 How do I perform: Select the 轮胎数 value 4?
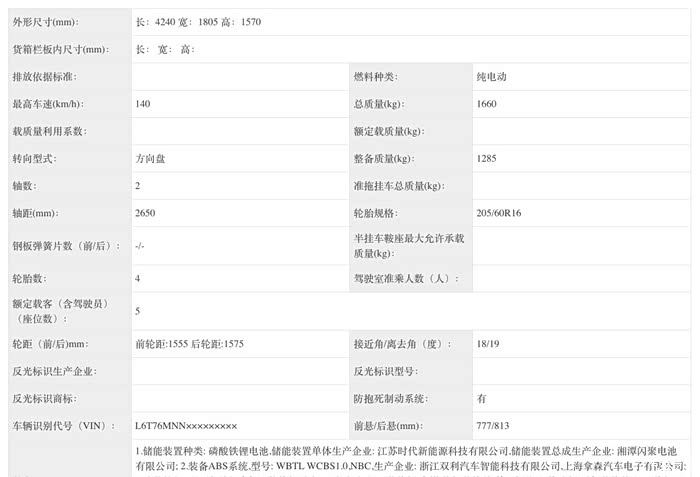(138, 278)
